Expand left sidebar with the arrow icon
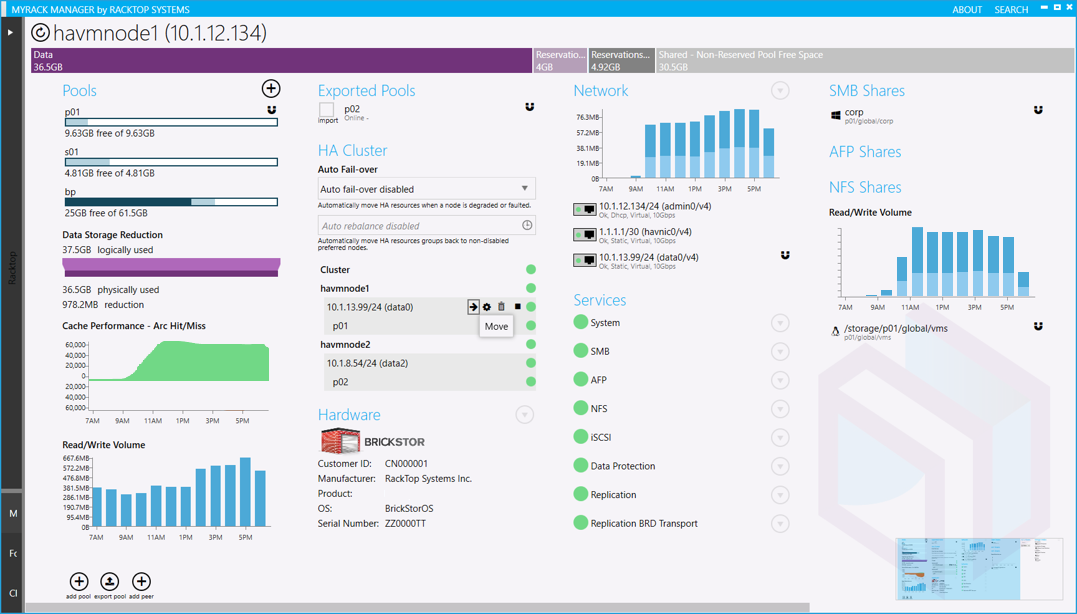 (10, 32)
